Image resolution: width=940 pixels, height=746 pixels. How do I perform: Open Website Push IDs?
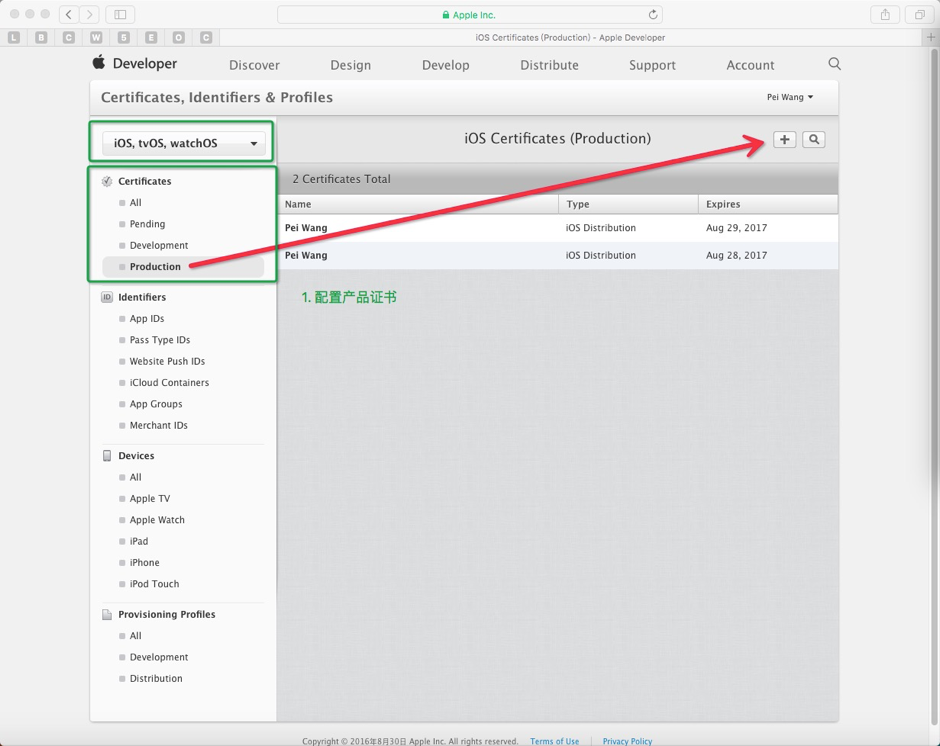(167, 361)
